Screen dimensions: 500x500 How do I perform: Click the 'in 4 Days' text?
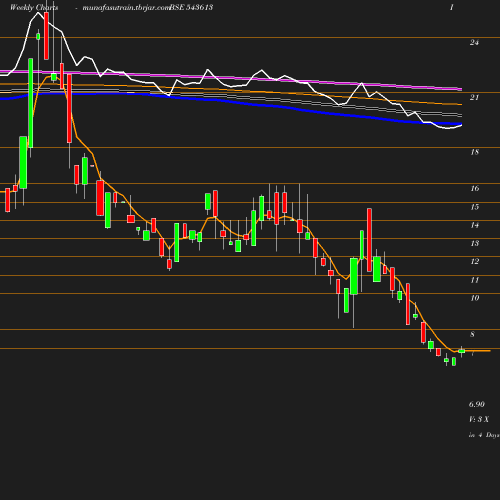(x=484, y=435)
